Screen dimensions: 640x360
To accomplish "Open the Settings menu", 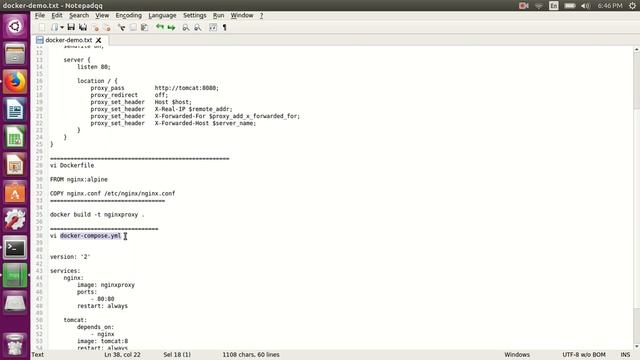I will [x=195, y=15].
